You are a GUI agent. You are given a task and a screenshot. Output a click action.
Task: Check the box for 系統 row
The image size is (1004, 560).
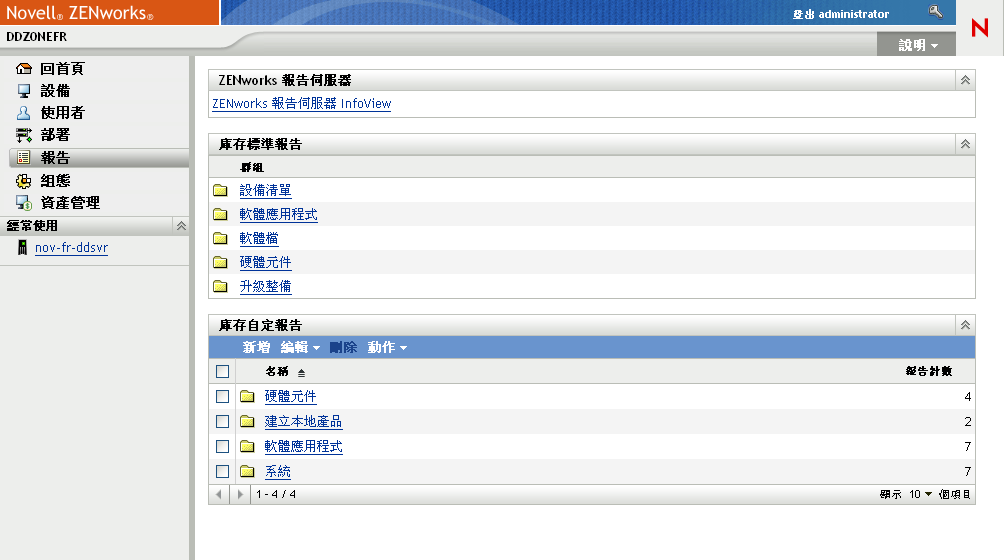coord(223,471)
